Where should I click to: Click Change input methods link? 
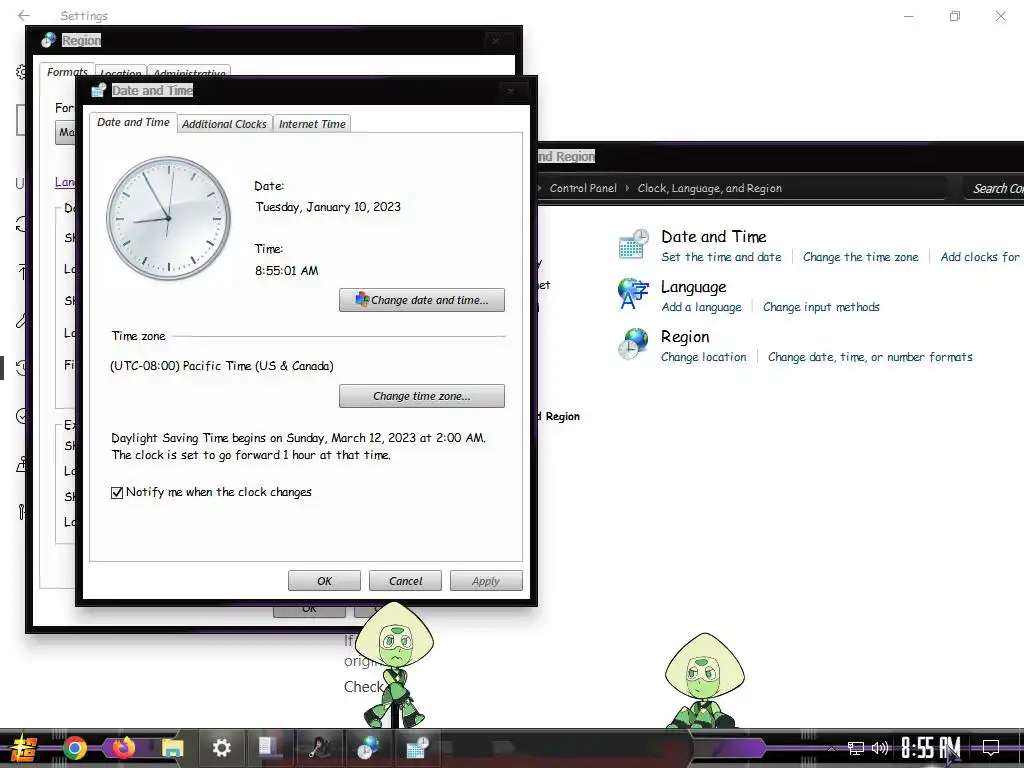[821, 307]
